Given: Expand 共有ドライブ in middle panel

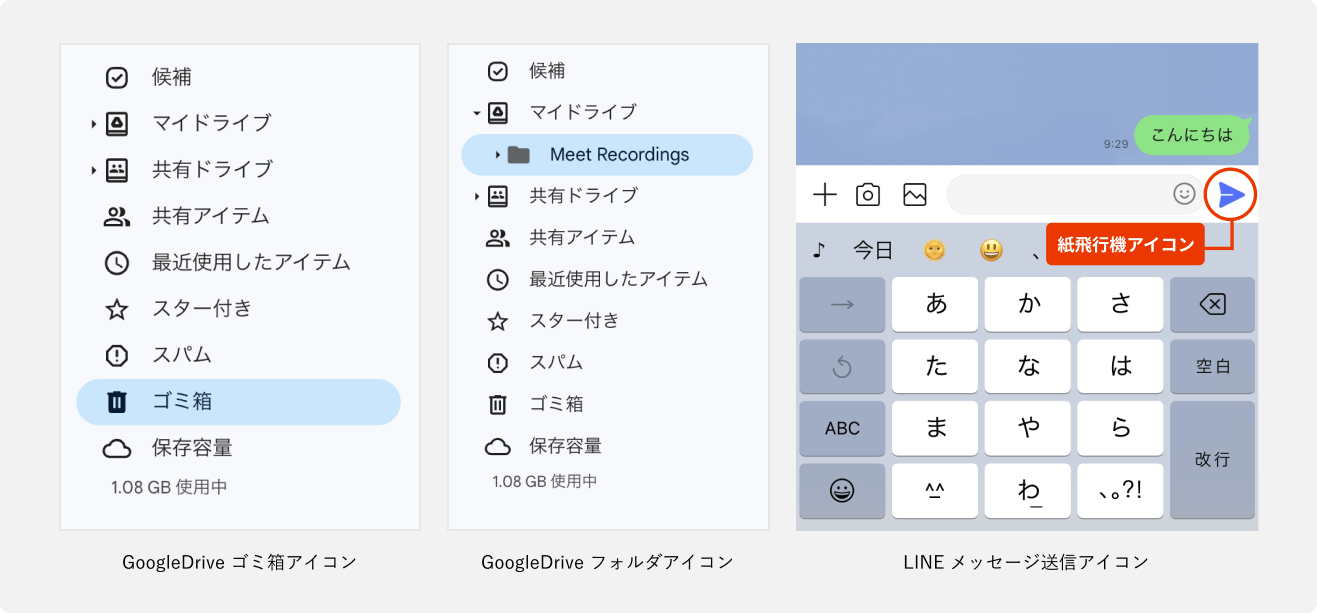Looking at the screenshot, I should 476,196.
